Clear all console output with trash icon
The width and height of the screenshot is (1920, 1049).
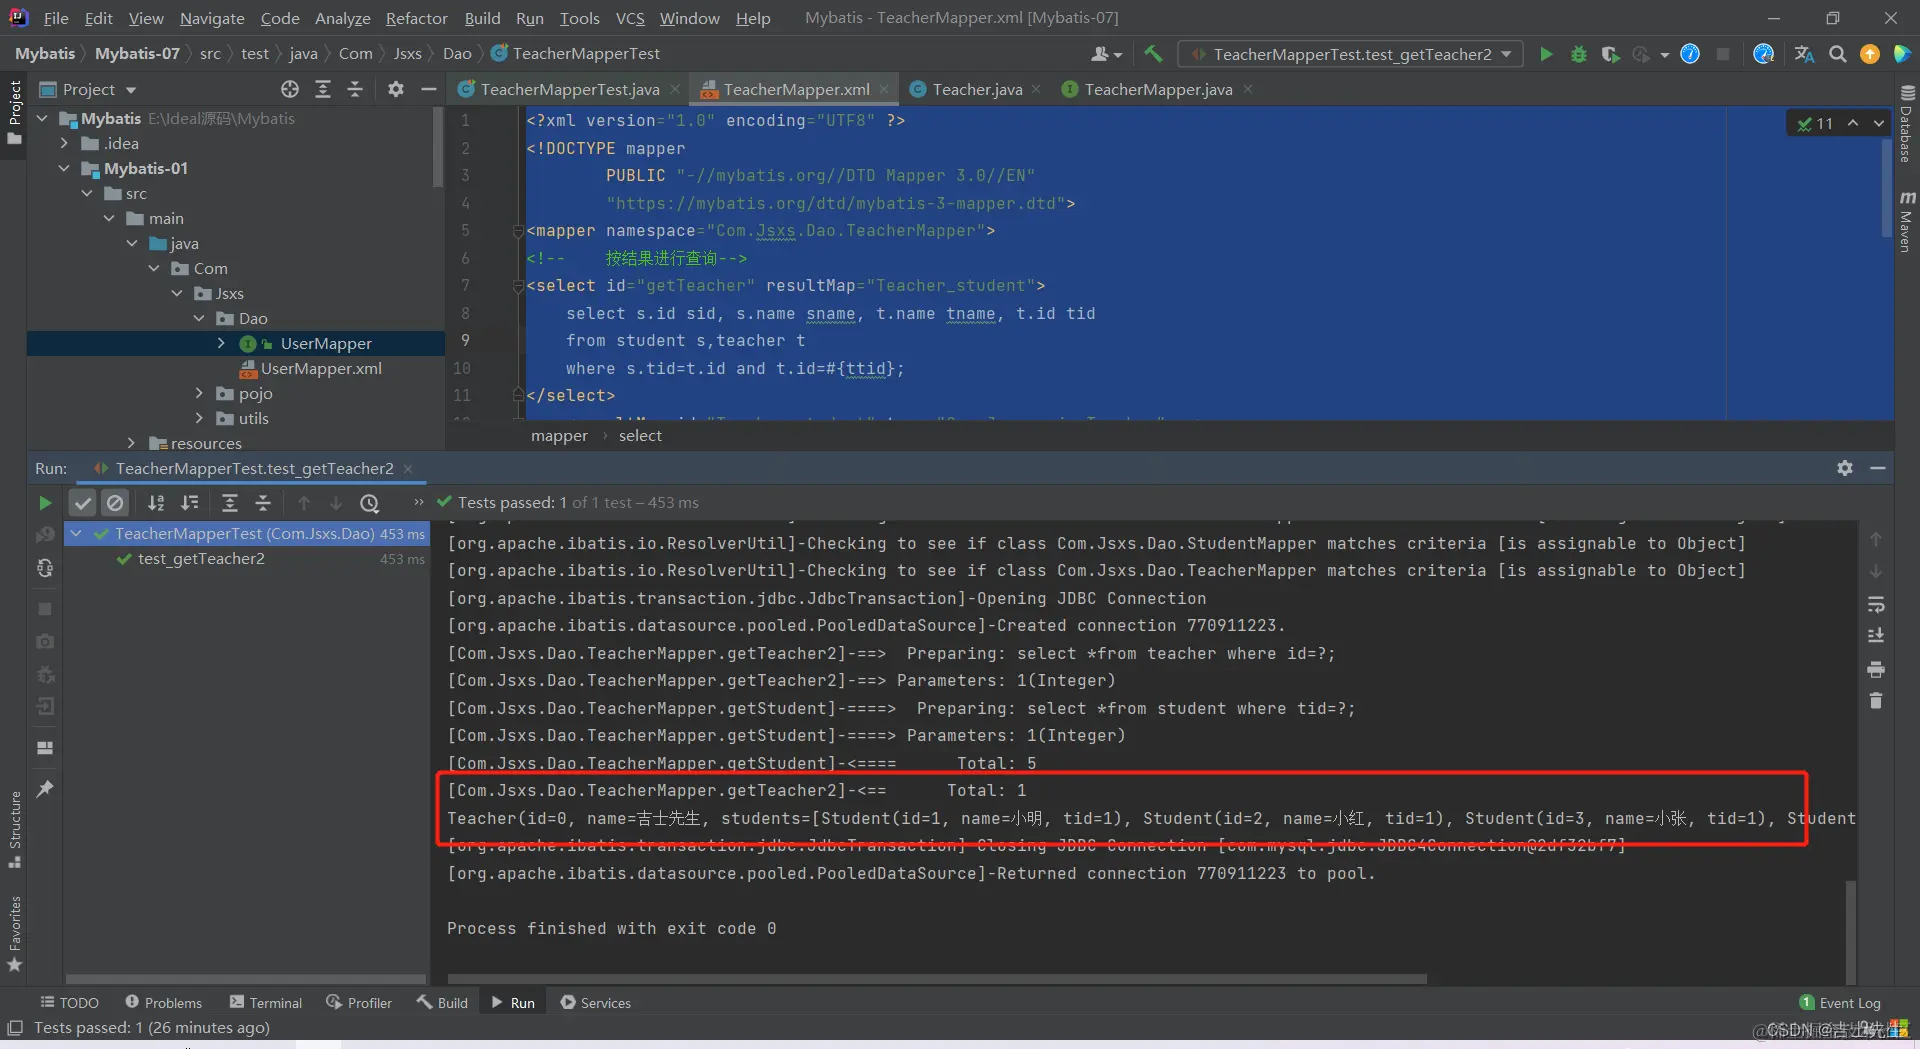1876,701
